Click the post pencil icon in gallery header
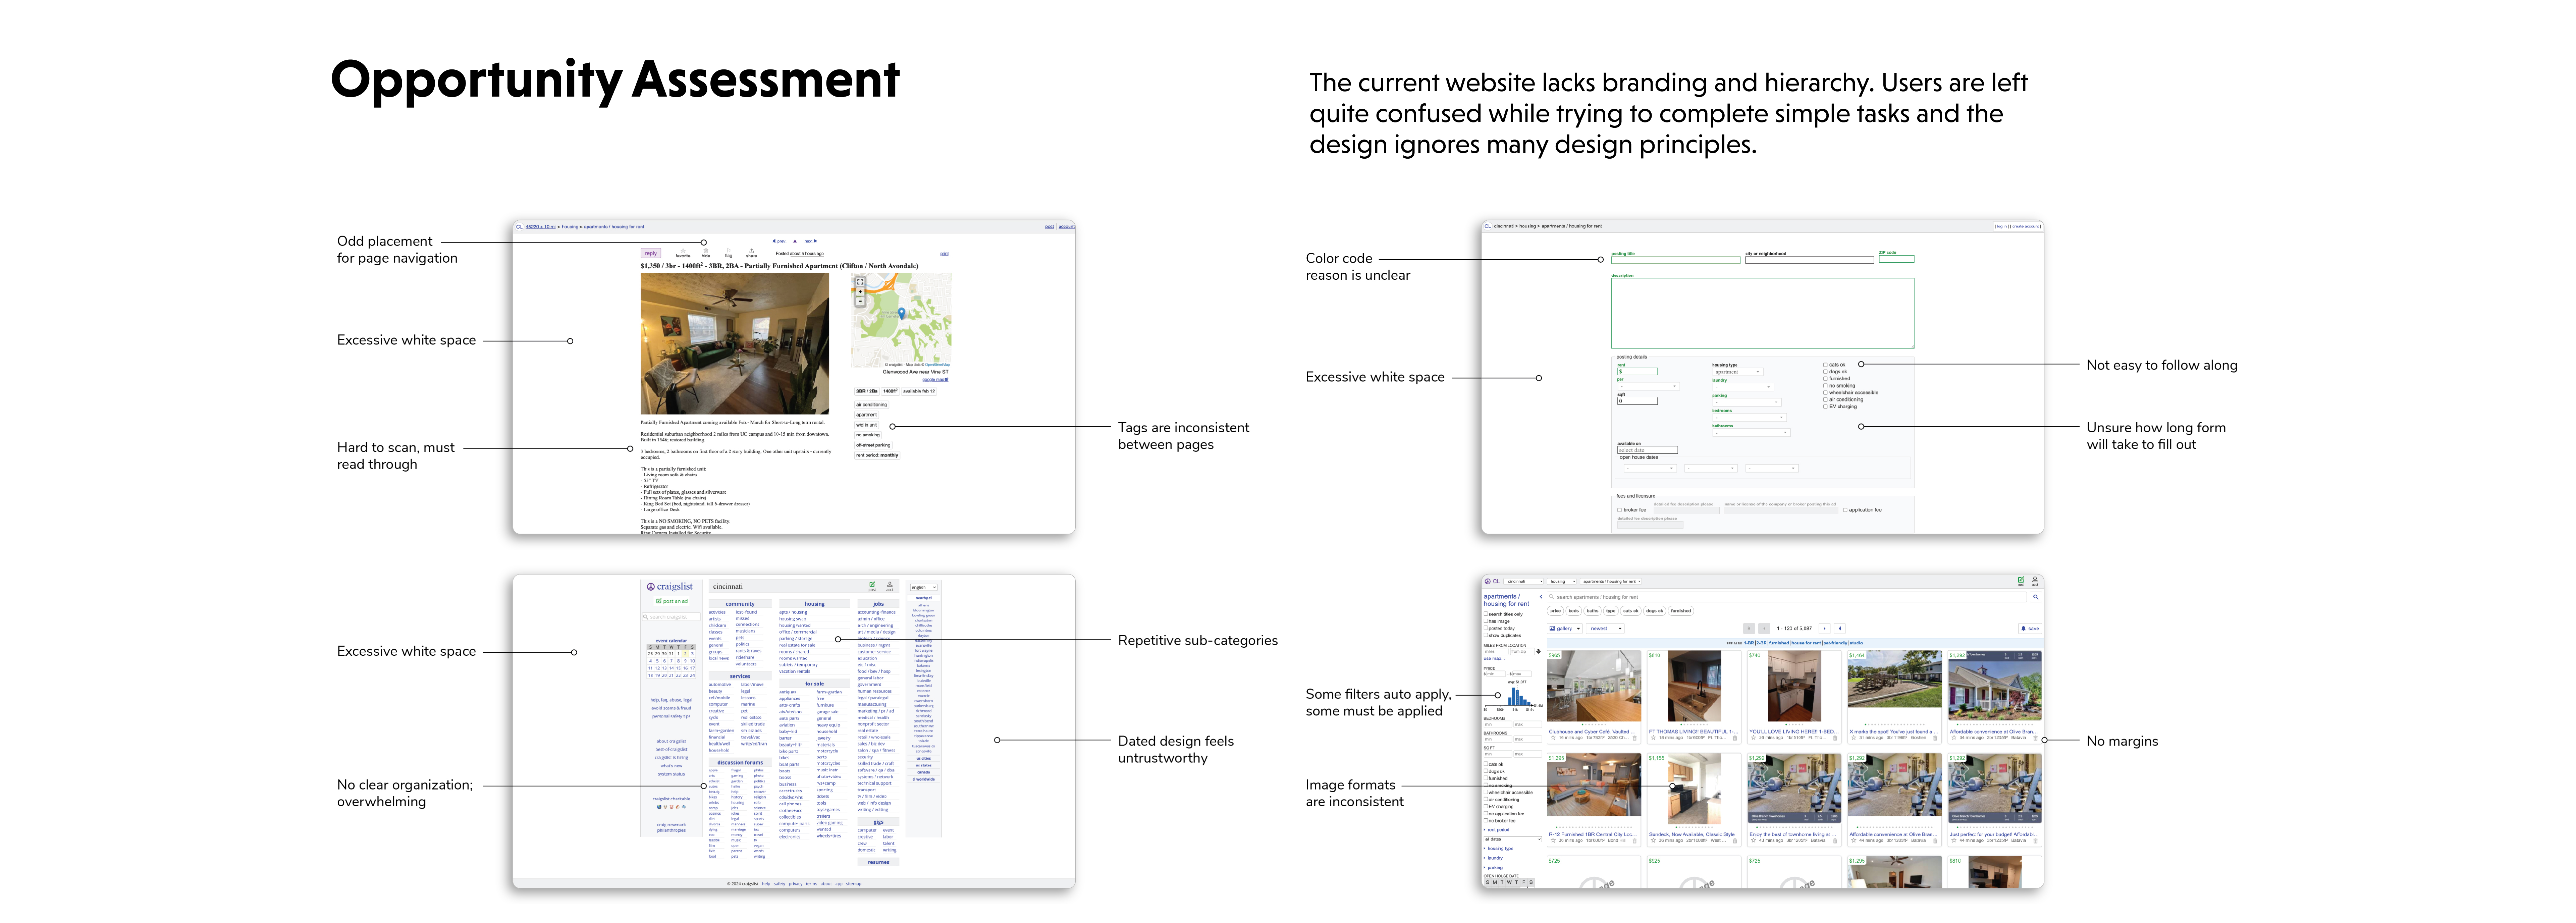Screen dimensions: 2576x923 click(2021, 580)
